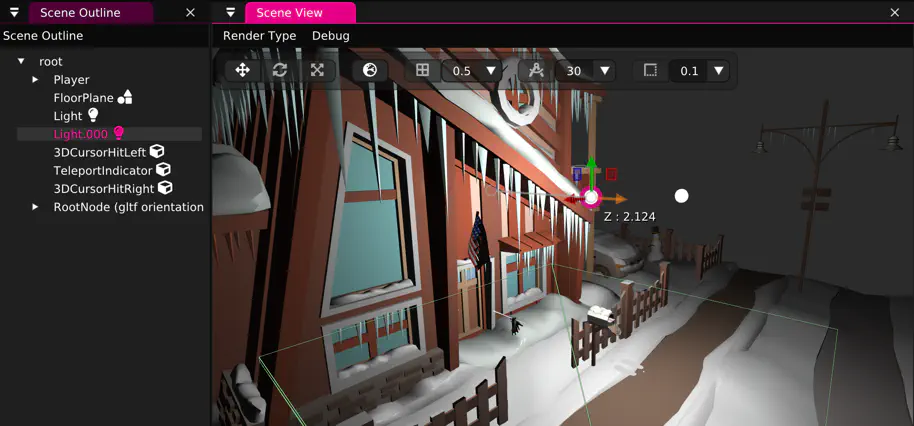Collapse the root tree node
The height and width of the screenshot is (426, 914).
(21, 62)
